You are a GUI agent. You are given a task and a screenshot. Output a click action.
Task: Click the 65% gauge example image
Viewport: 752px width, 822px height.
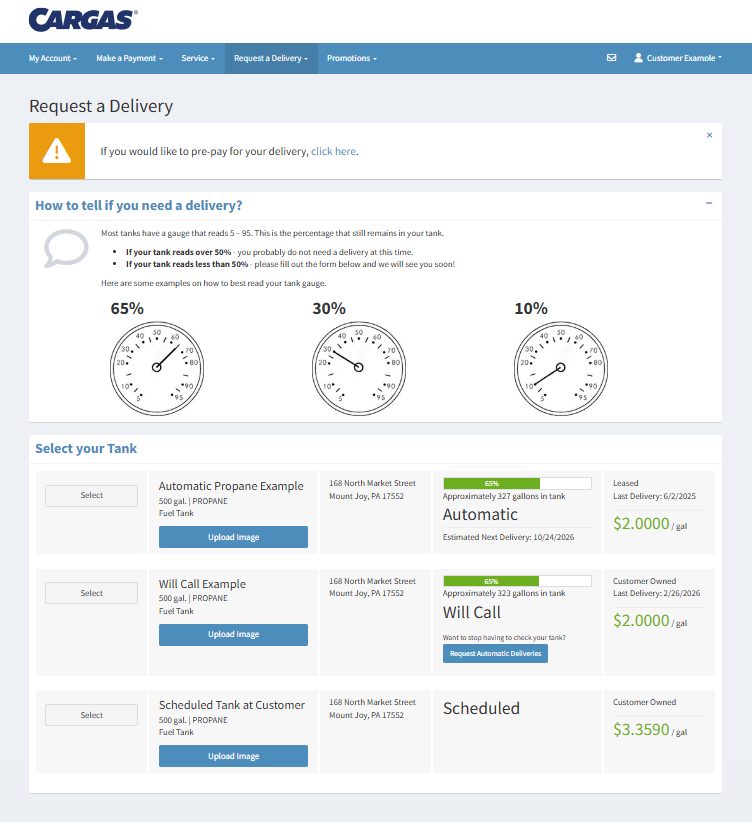coord(157,368)
